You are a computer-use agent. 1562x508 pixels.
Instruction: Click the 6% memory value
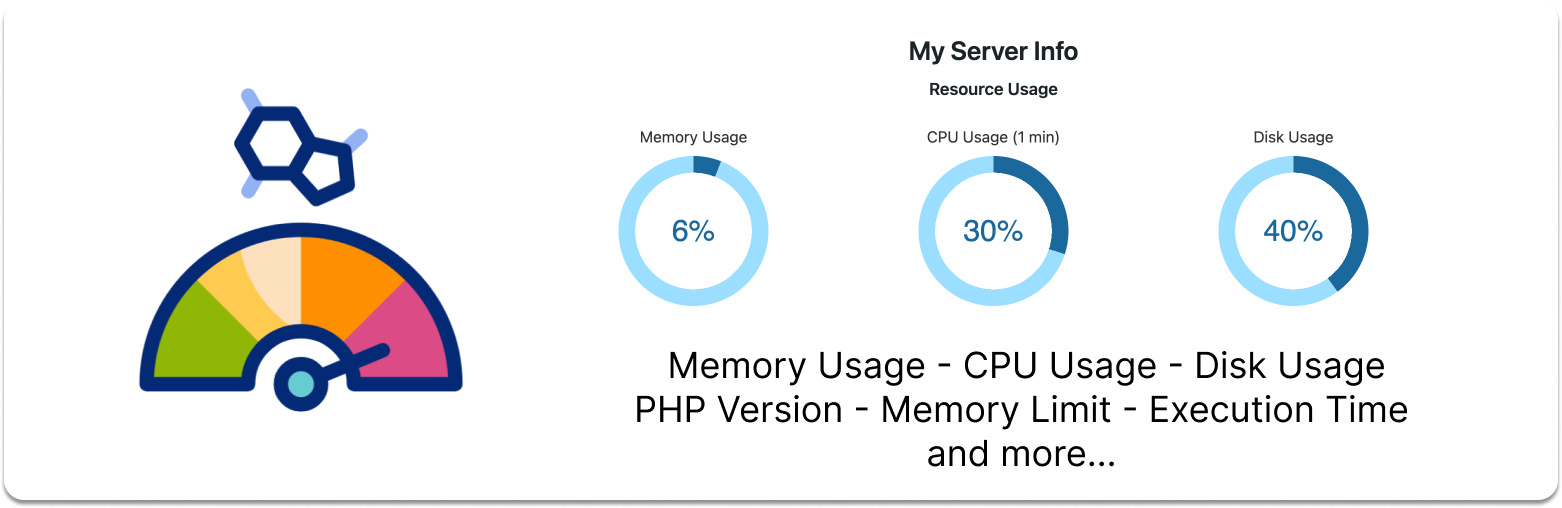693,231
